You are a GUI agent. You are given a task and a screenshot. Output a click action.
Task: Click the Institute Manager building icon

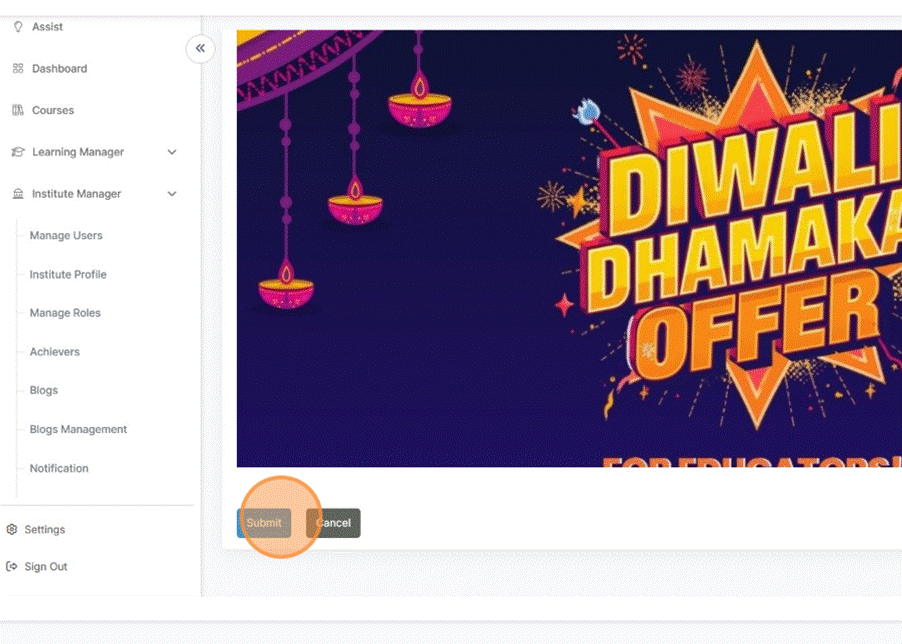pyautogui.click(x=18, y=194)
